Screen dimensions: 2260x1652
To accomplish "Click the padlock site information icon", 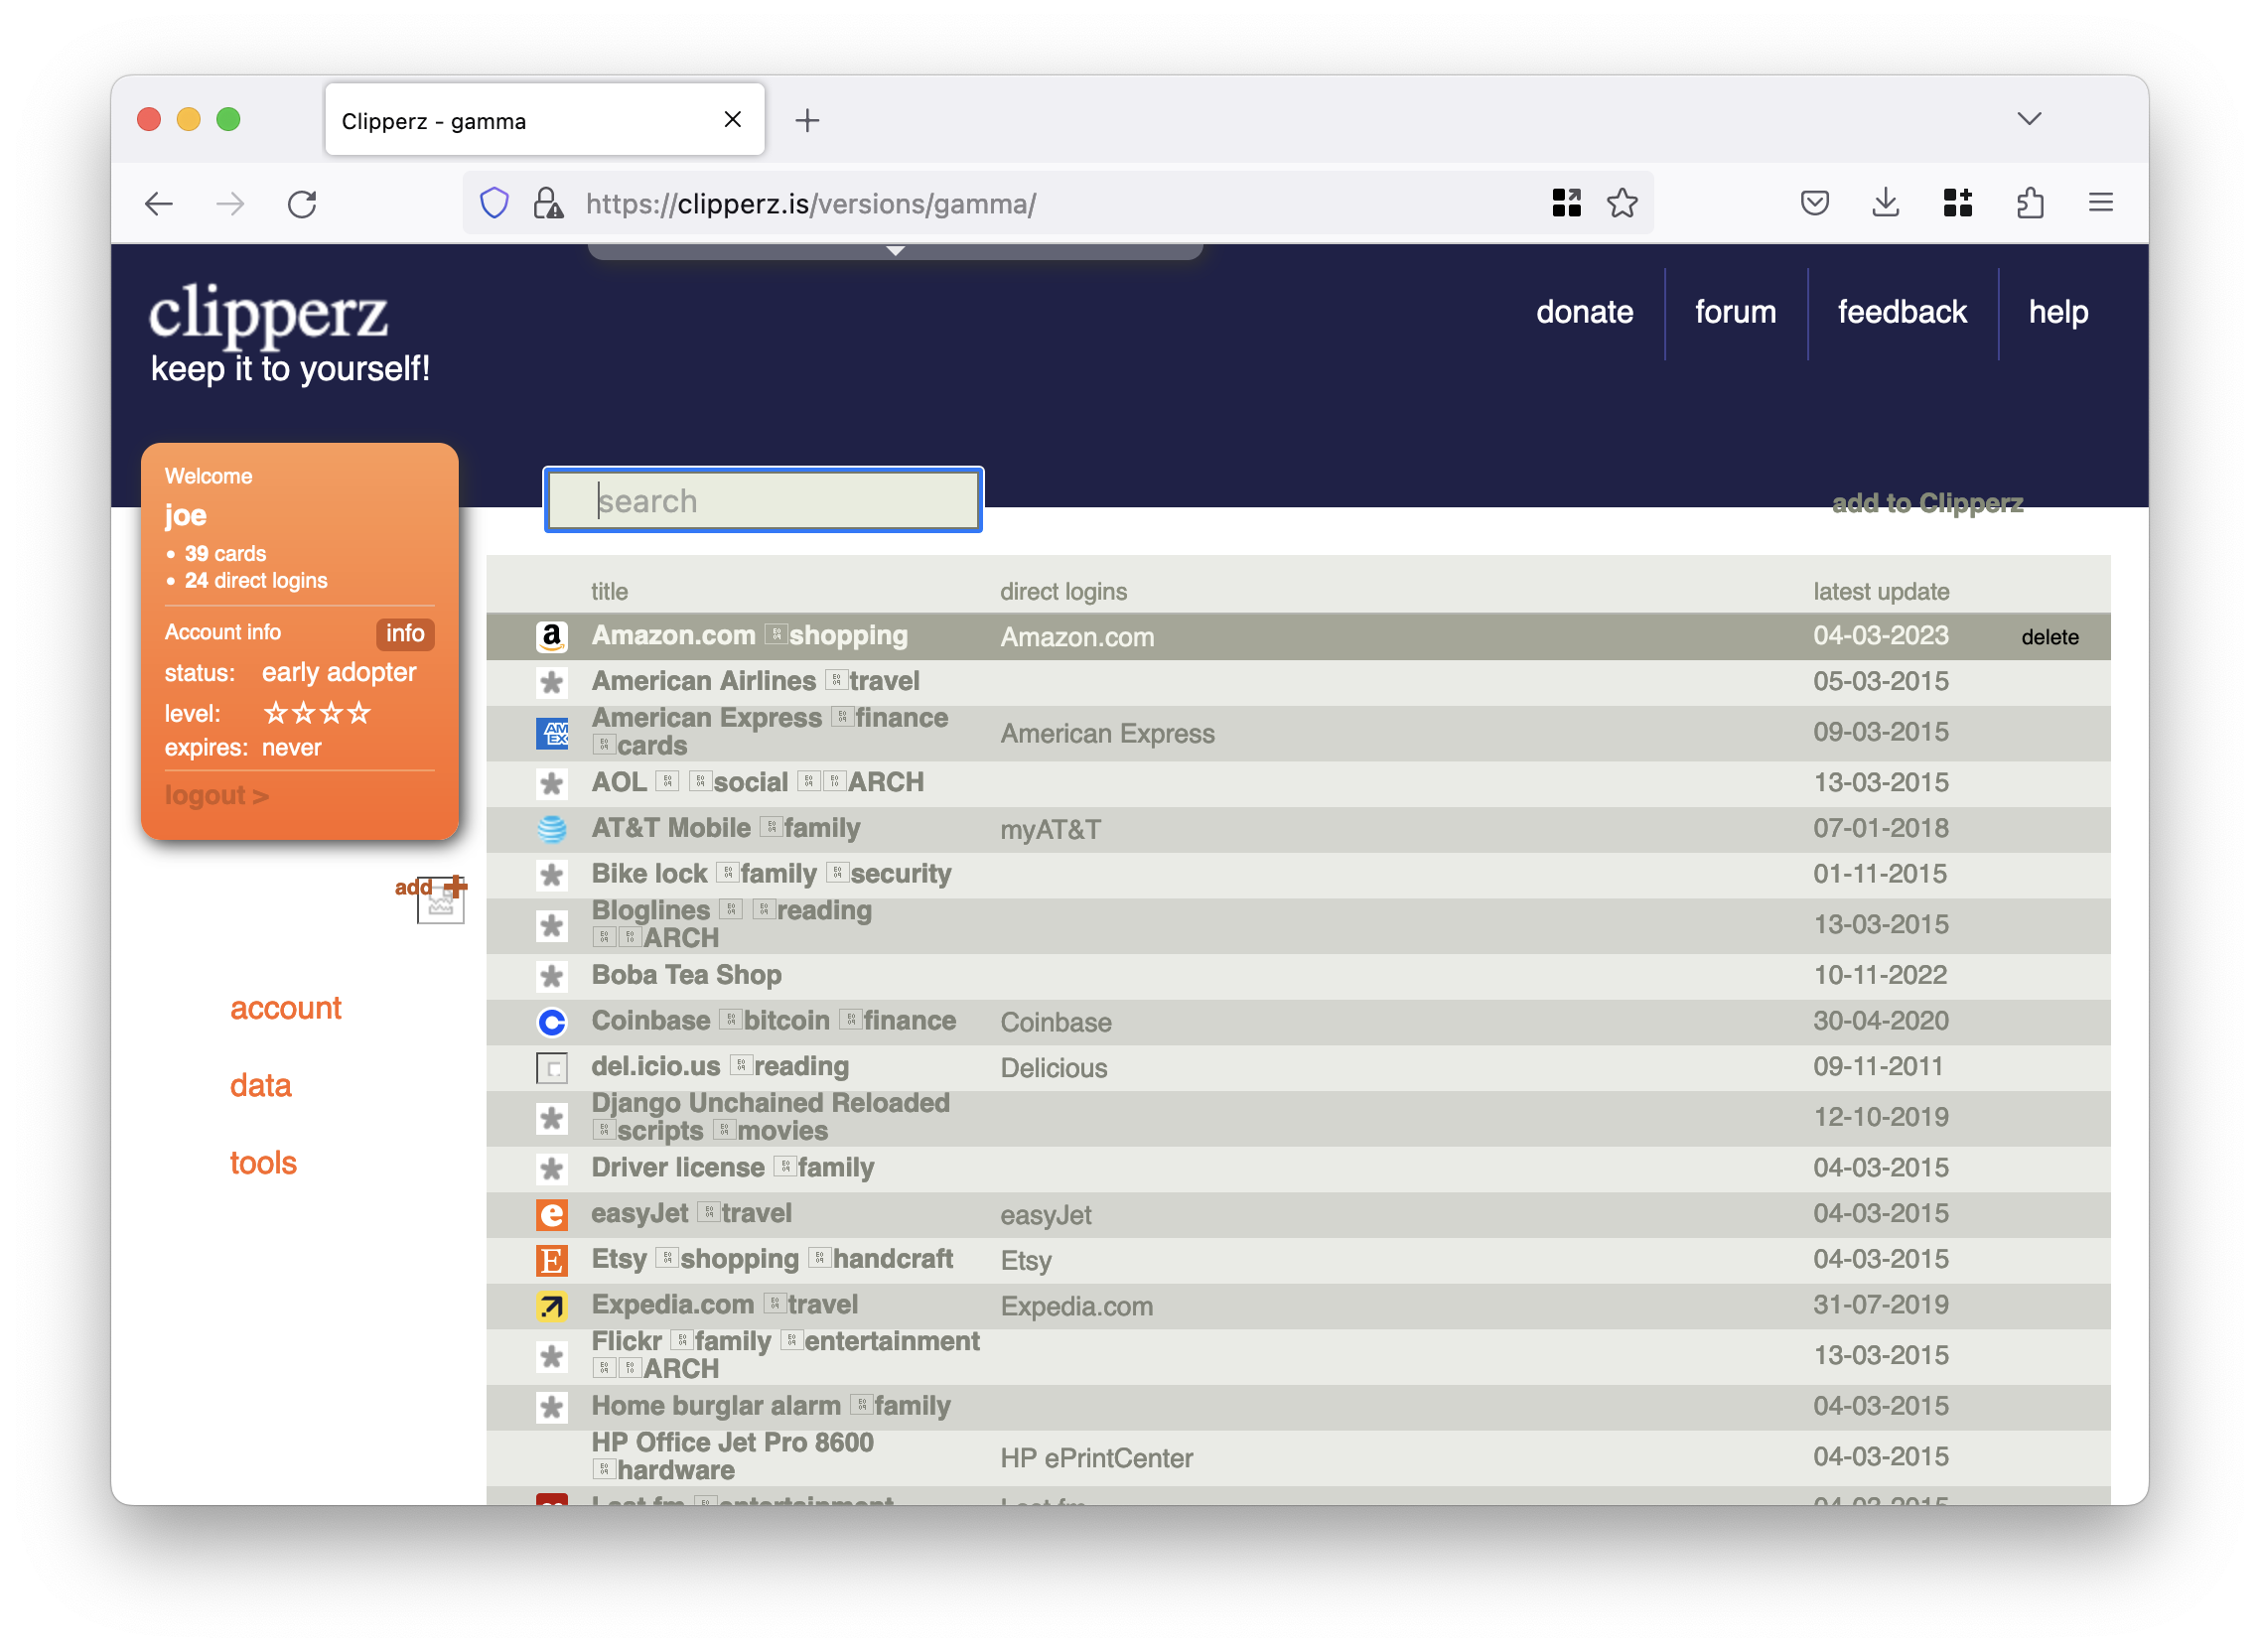I will pyautogui.click(x=548, y=203).
